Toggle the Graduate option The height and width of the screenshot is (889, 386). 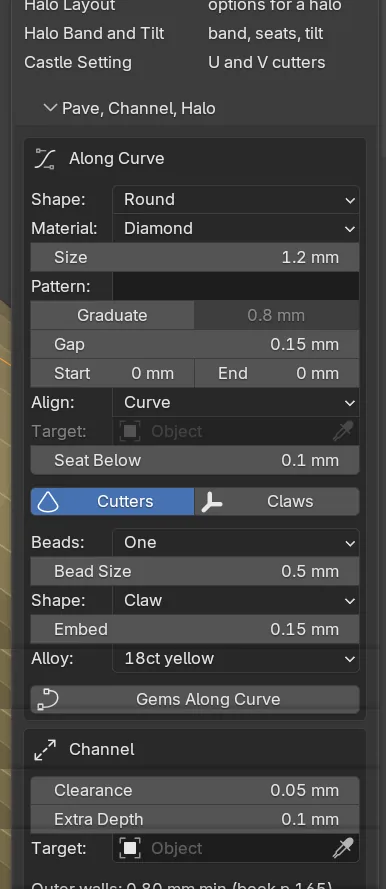[x=112, y=315]
